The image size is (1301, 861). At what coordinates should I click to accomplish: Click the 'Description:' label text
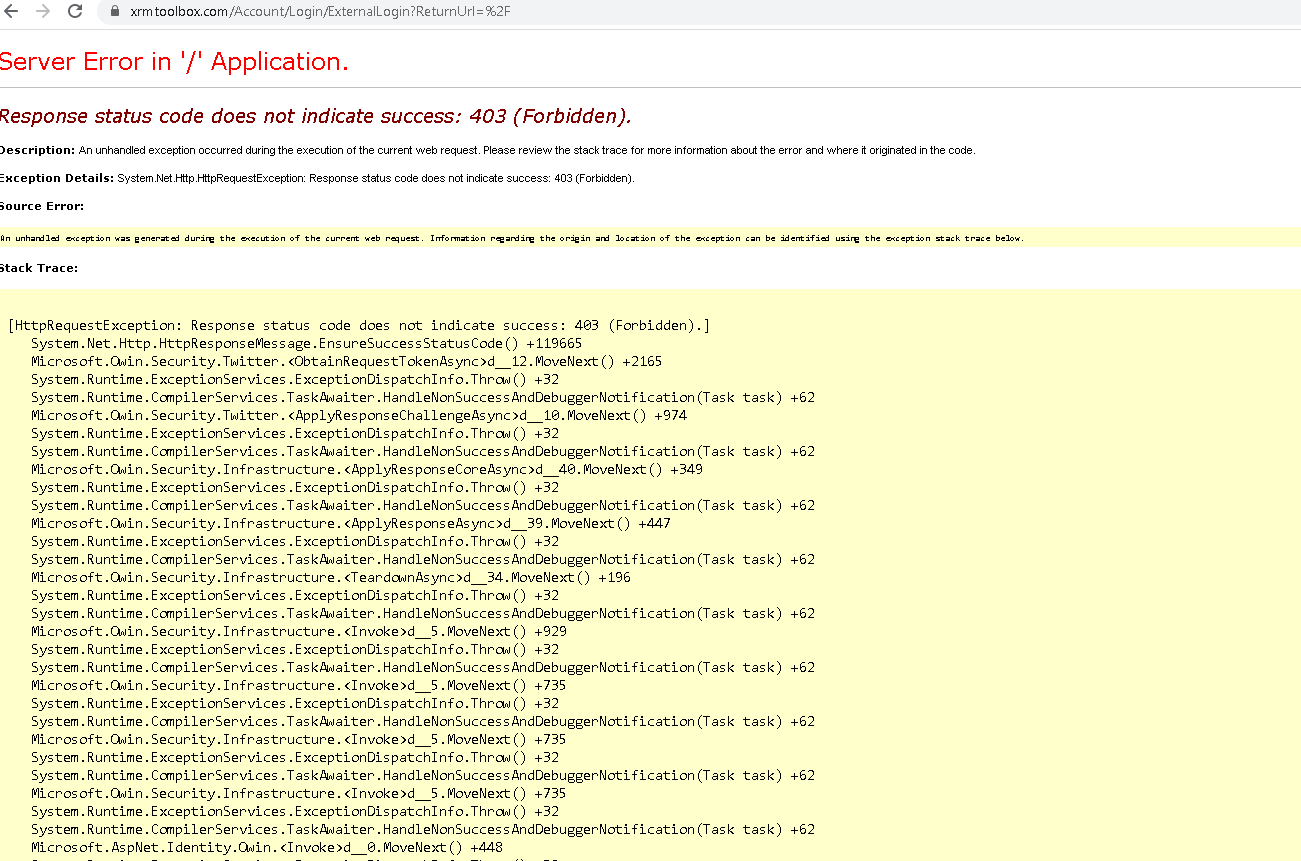37,150
